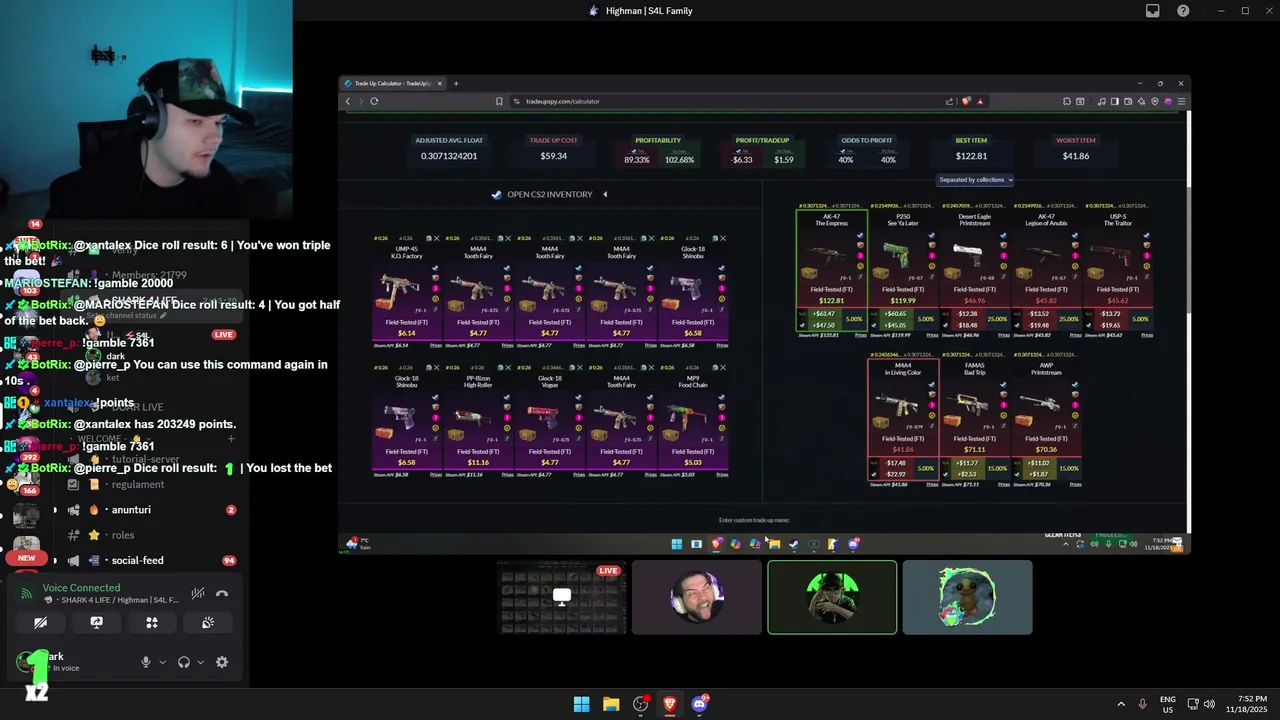Open a new tab in streamed browser

[456, 83]
